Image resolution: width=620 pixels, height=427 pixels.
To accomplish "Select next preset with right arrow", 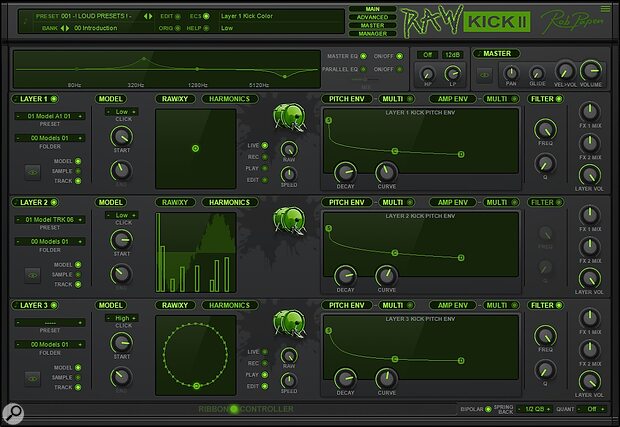I will [150, 16].
